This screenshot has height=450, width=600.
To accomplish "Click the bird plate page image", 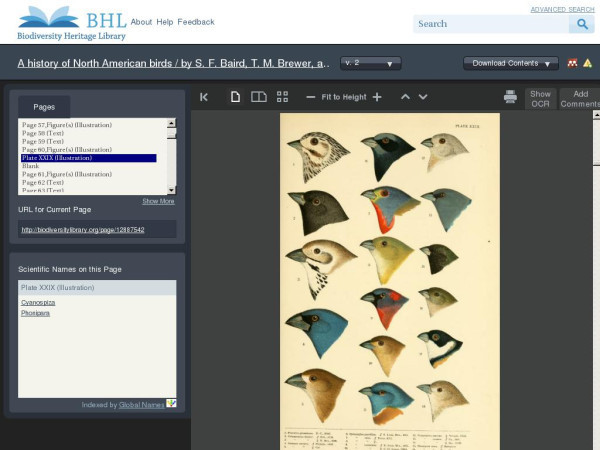I will point(390,281).
